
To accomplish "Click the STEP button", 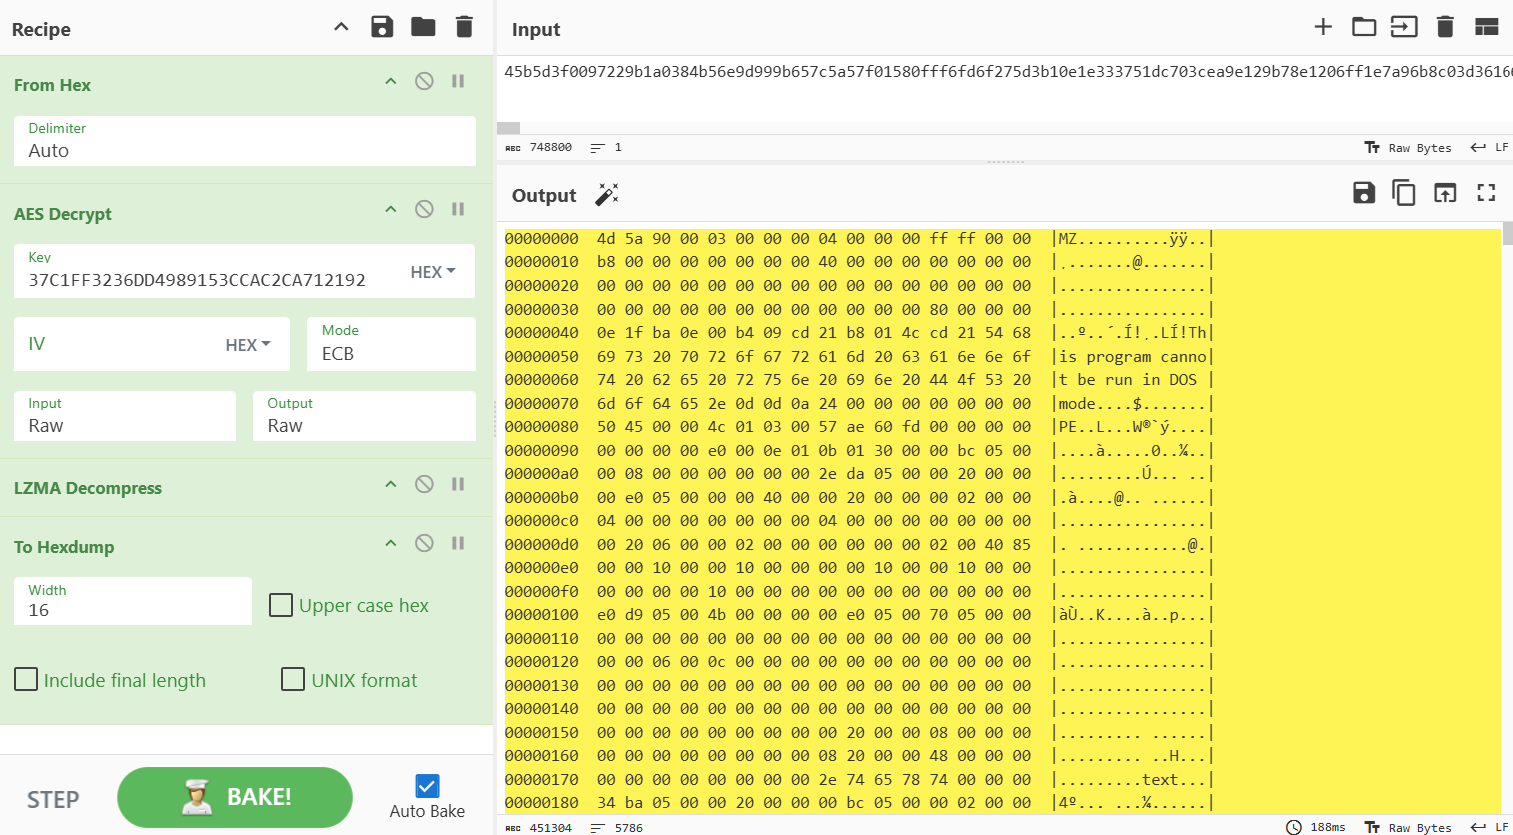I will [53, 799].
